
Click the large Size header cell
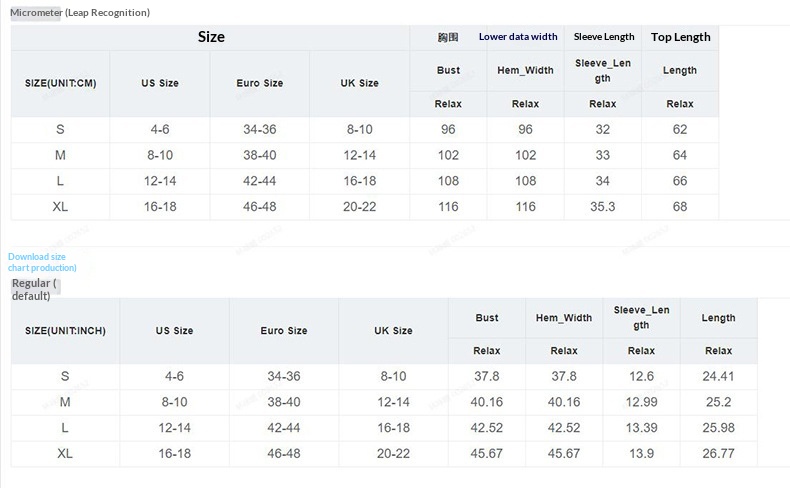coord(211,37)
